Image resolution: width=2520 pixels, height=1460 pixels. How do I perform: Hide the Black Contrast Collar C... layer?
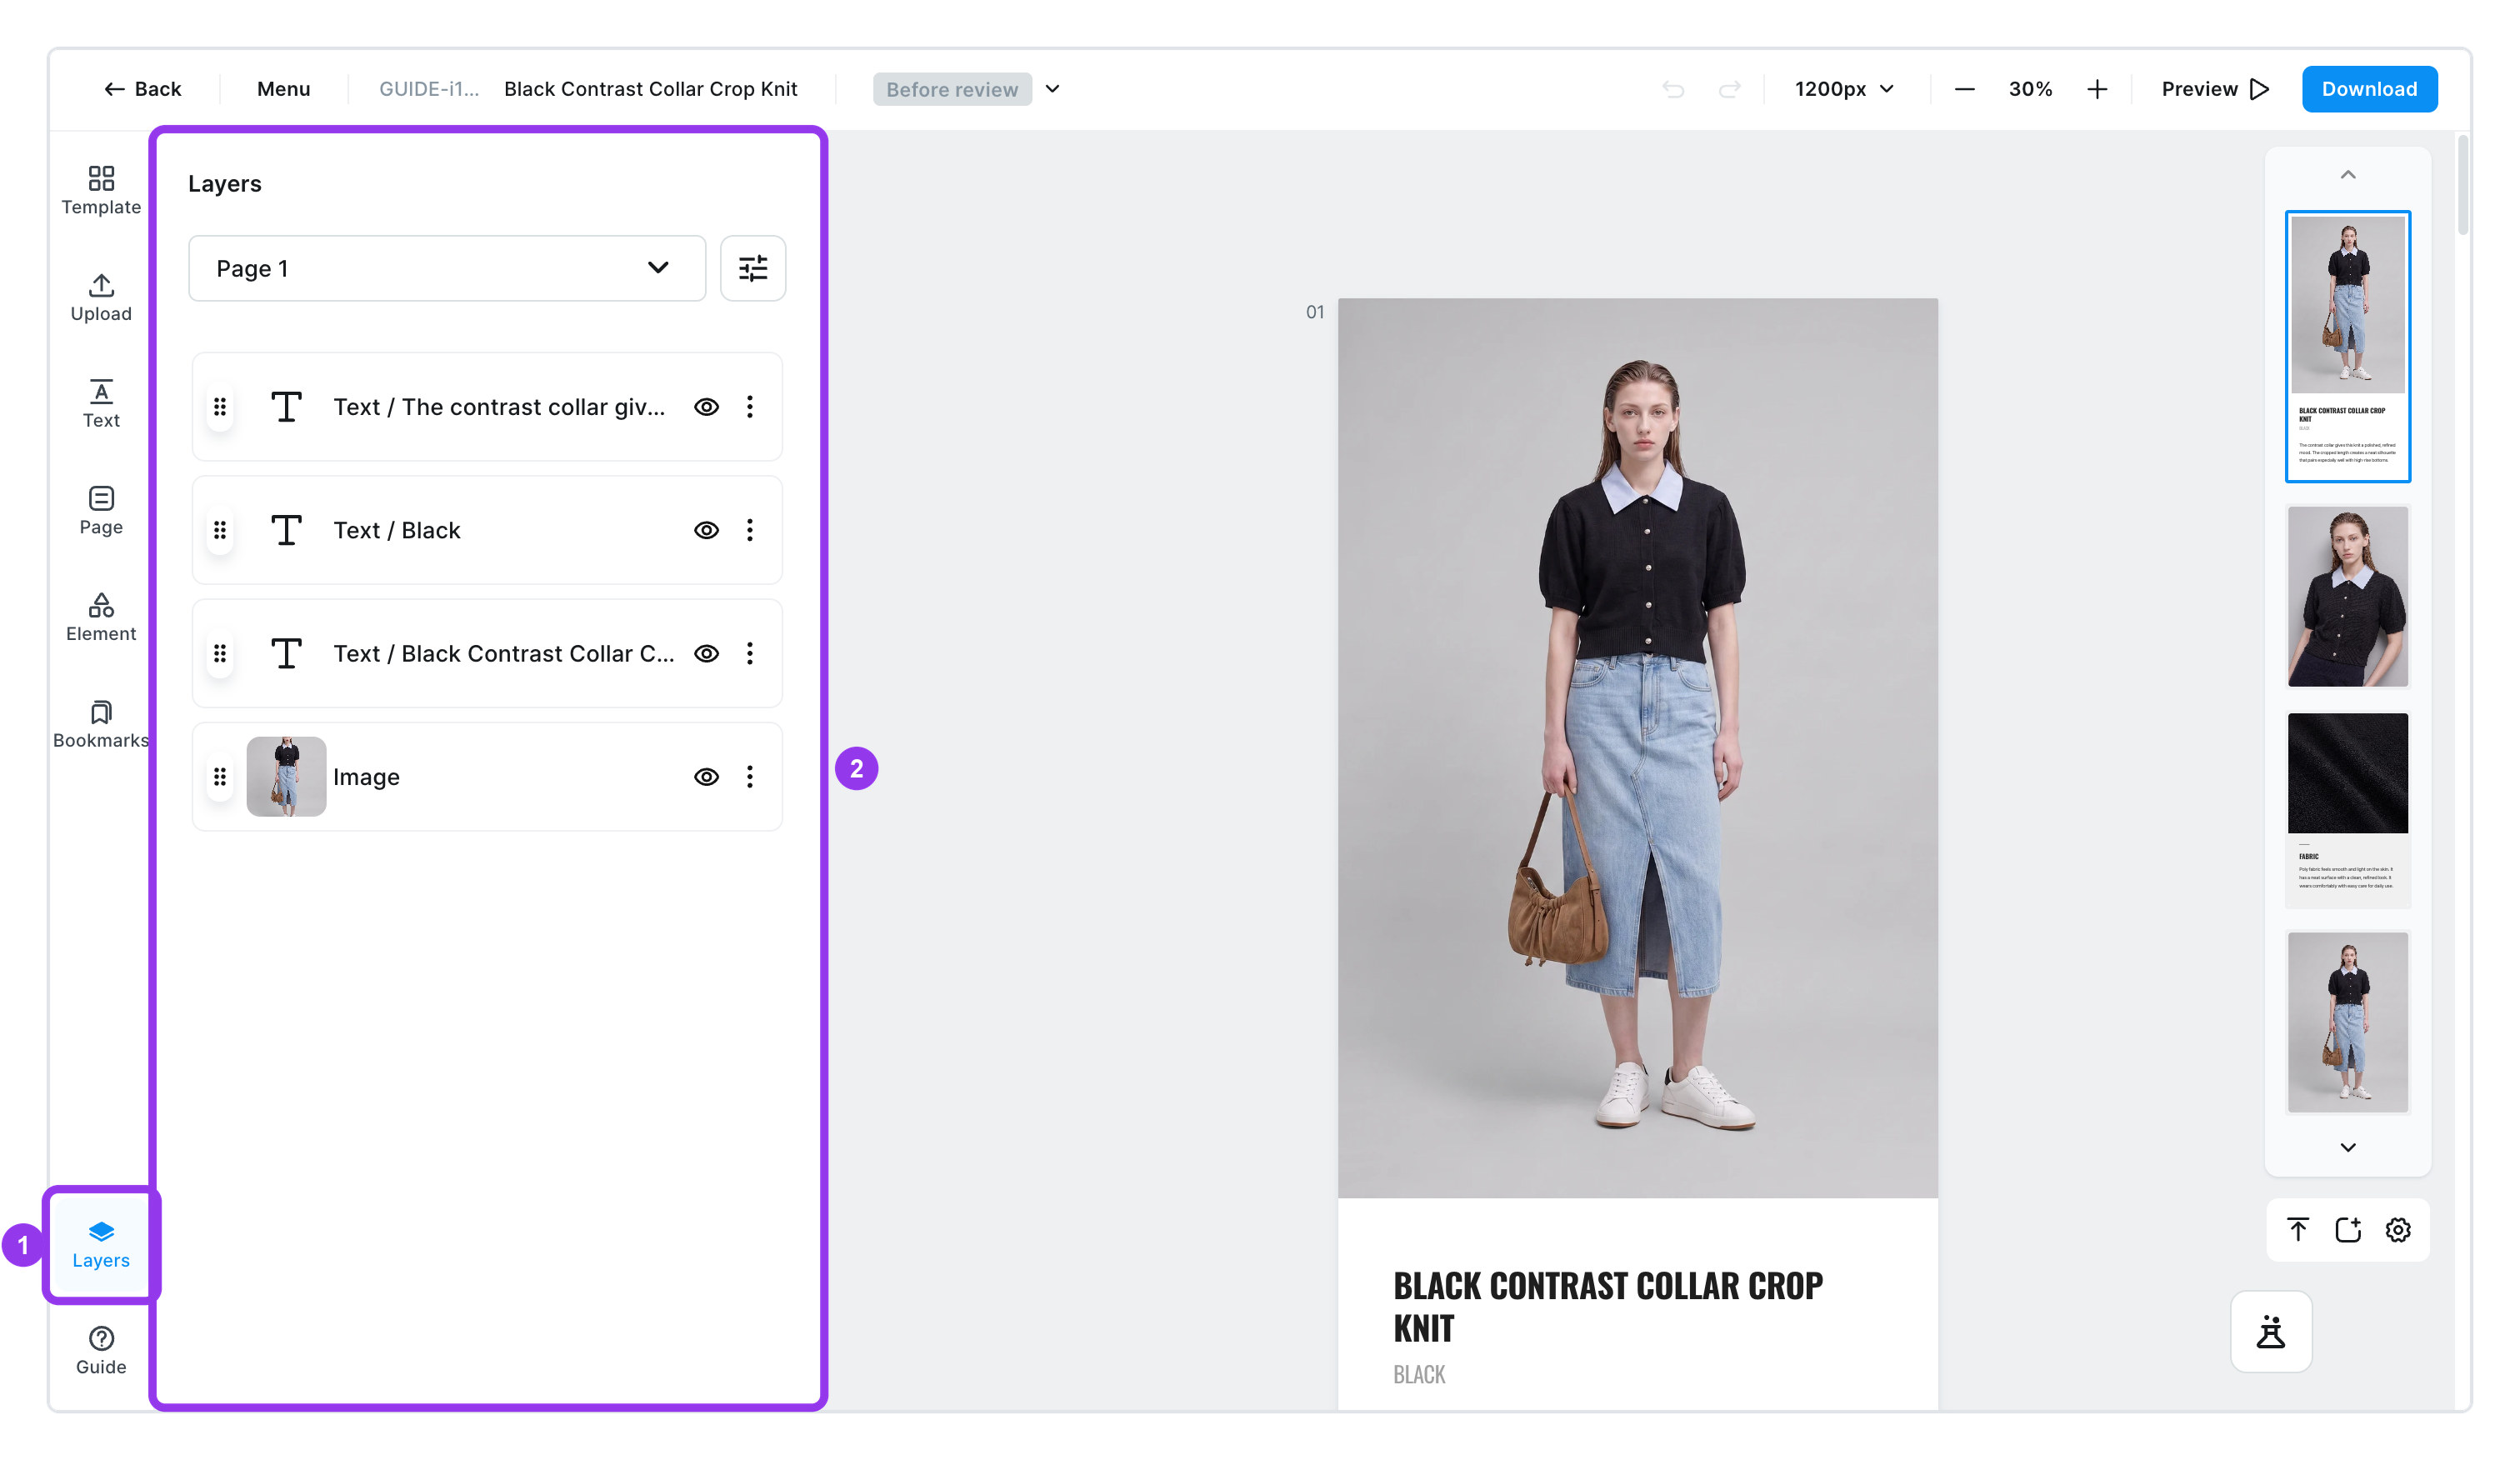point(706,654)
